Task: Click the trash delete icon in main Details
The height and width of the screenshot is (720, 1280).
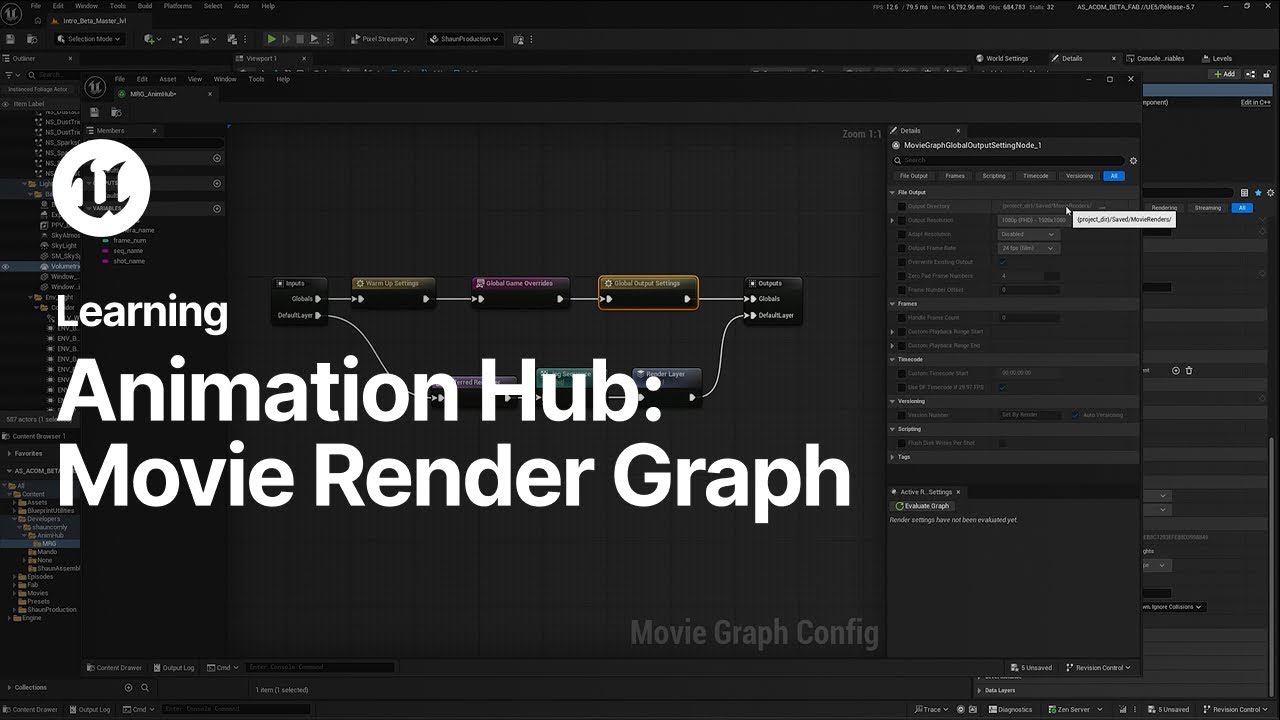Action: (1189, 371)
